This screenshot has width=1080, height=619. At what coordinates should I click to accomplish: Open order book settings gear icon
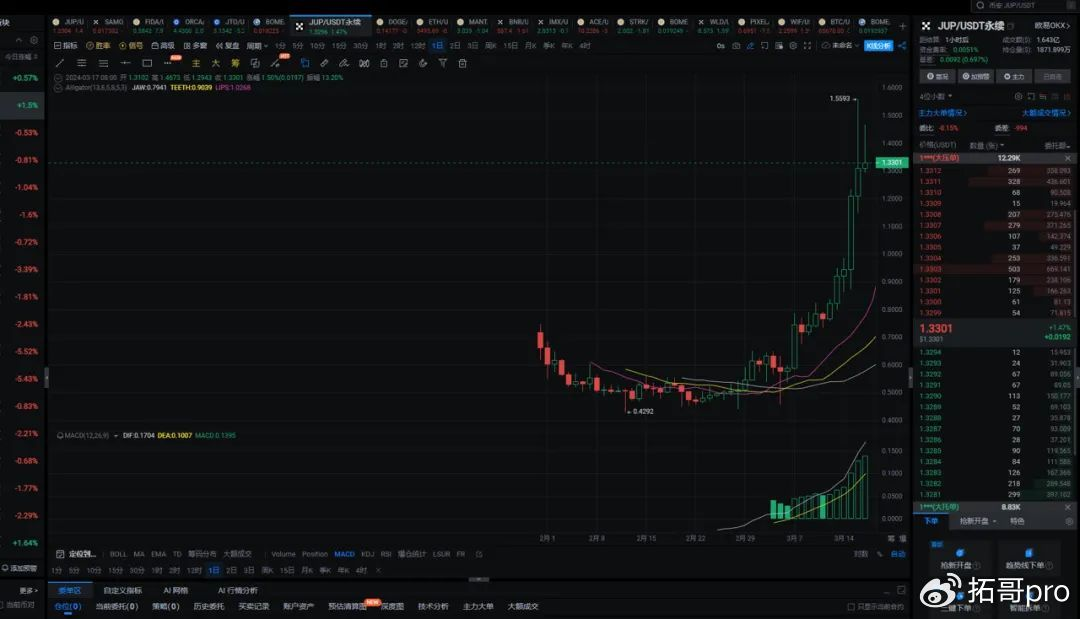coord(1019,96)
